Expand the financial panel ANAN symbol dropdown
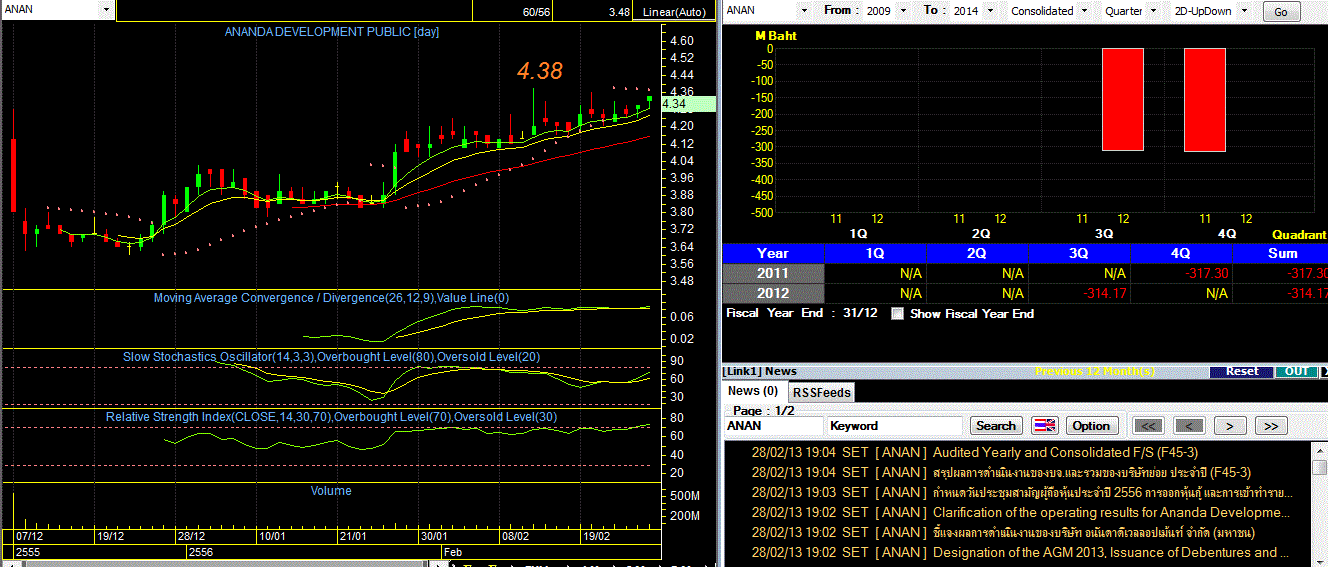The height and width of the screenshot is (567, 1328). tap(806, 10)
